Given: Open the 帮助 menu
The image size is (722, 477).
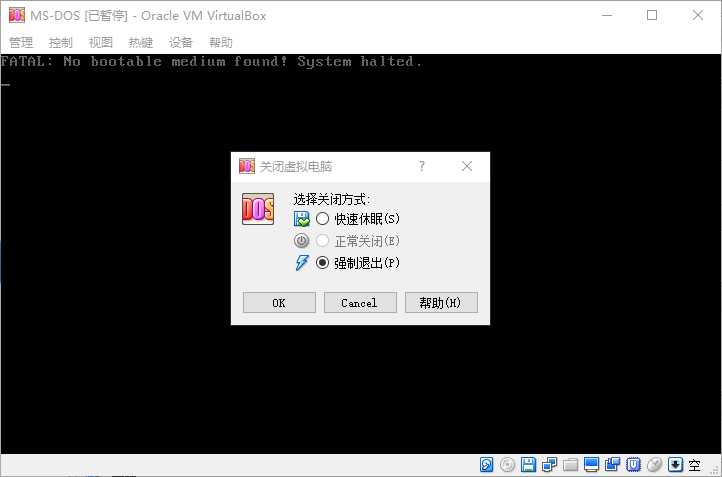Looking at the screenshot, I should pos(221,43).
